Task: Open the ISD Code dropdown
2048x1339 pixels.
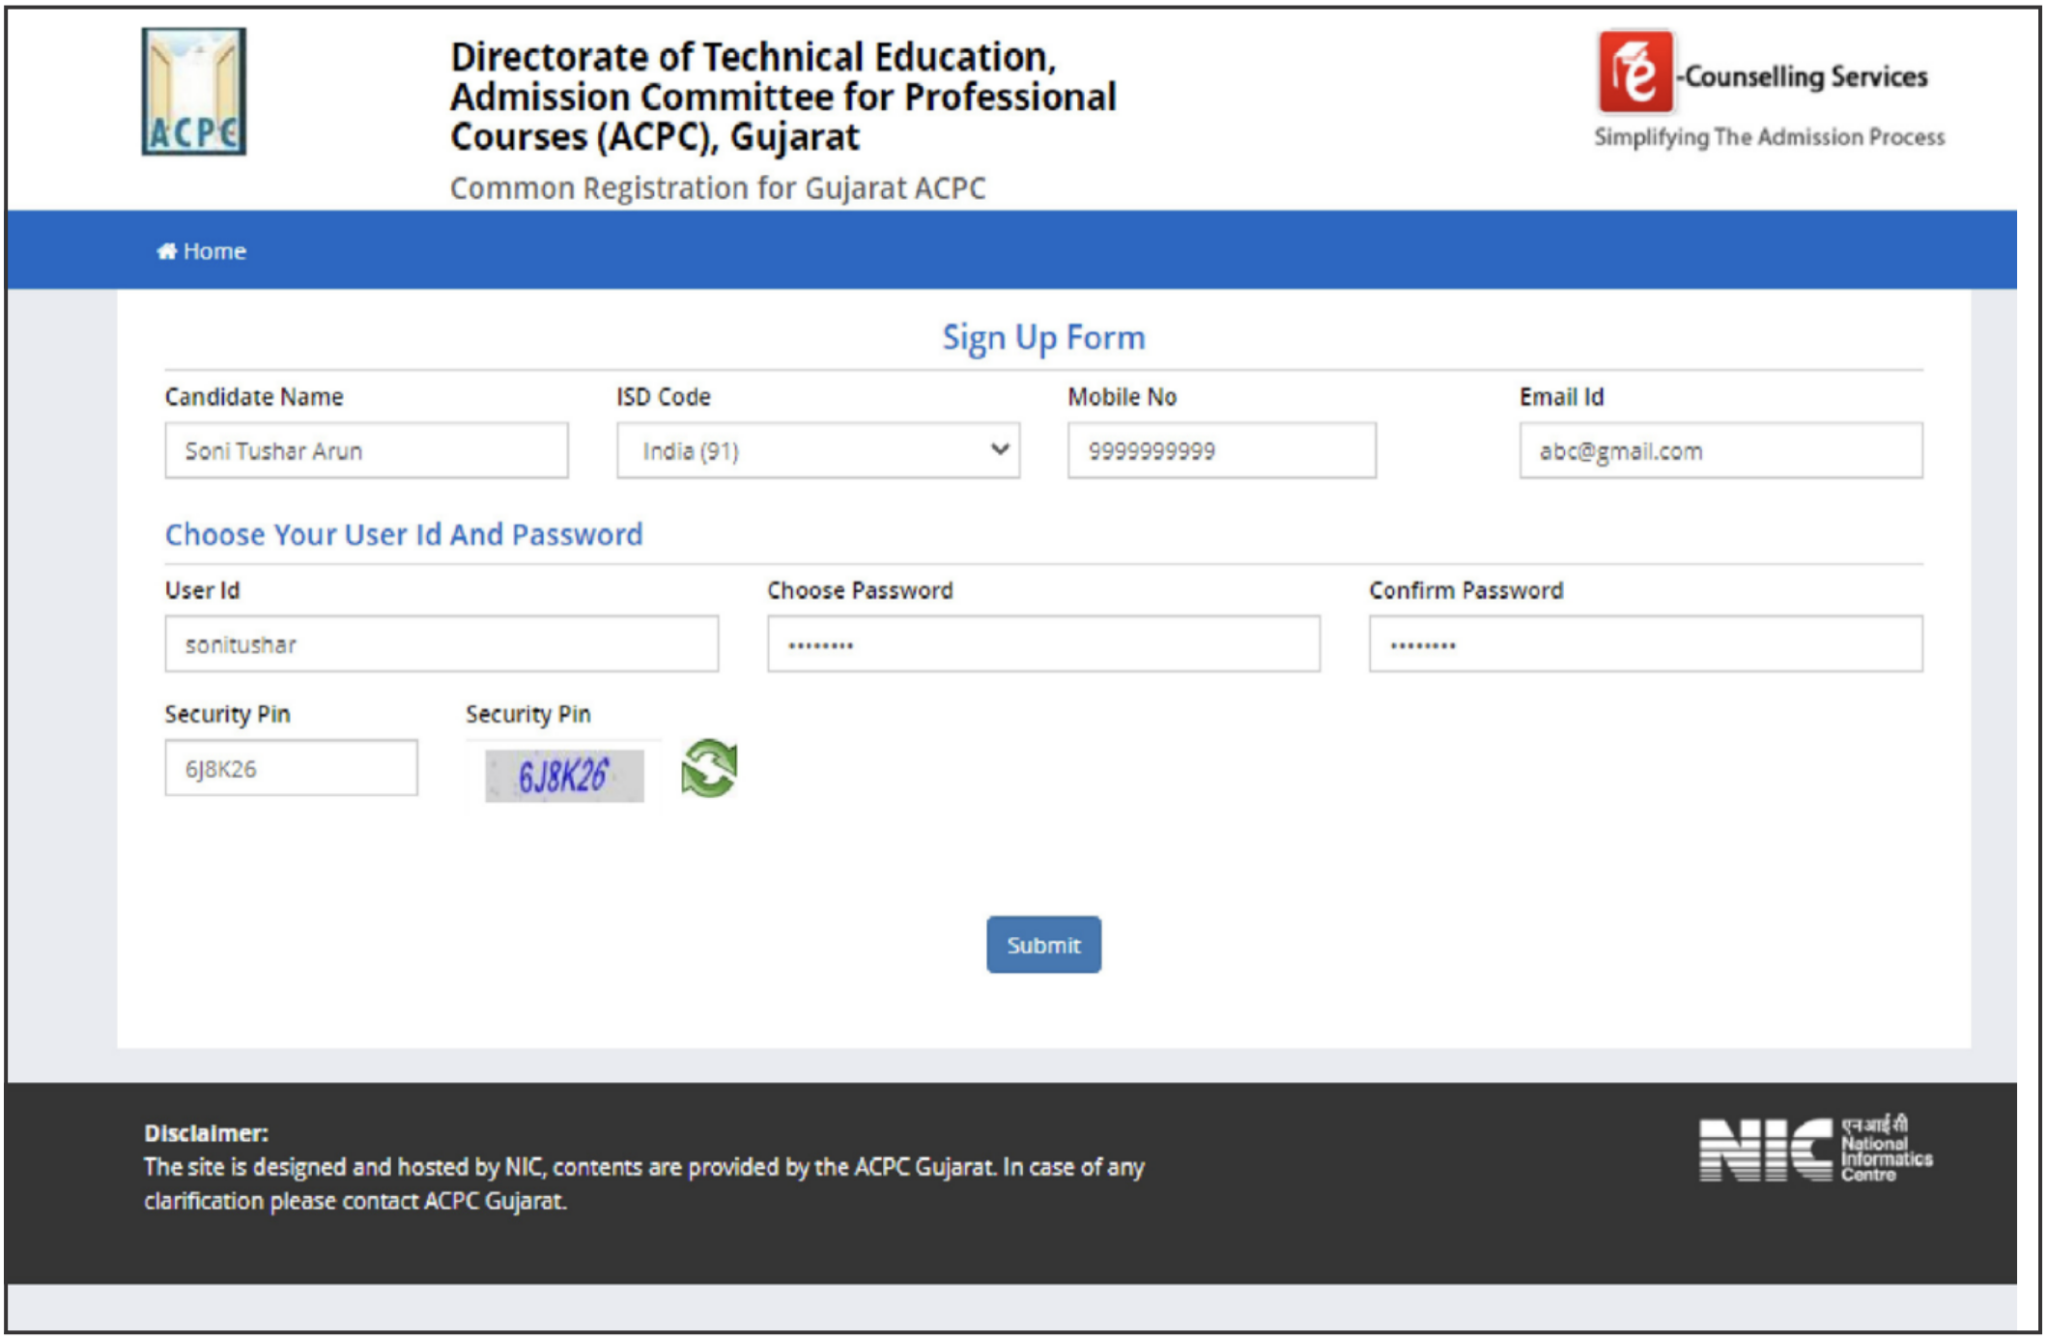Action: (818, 451)
